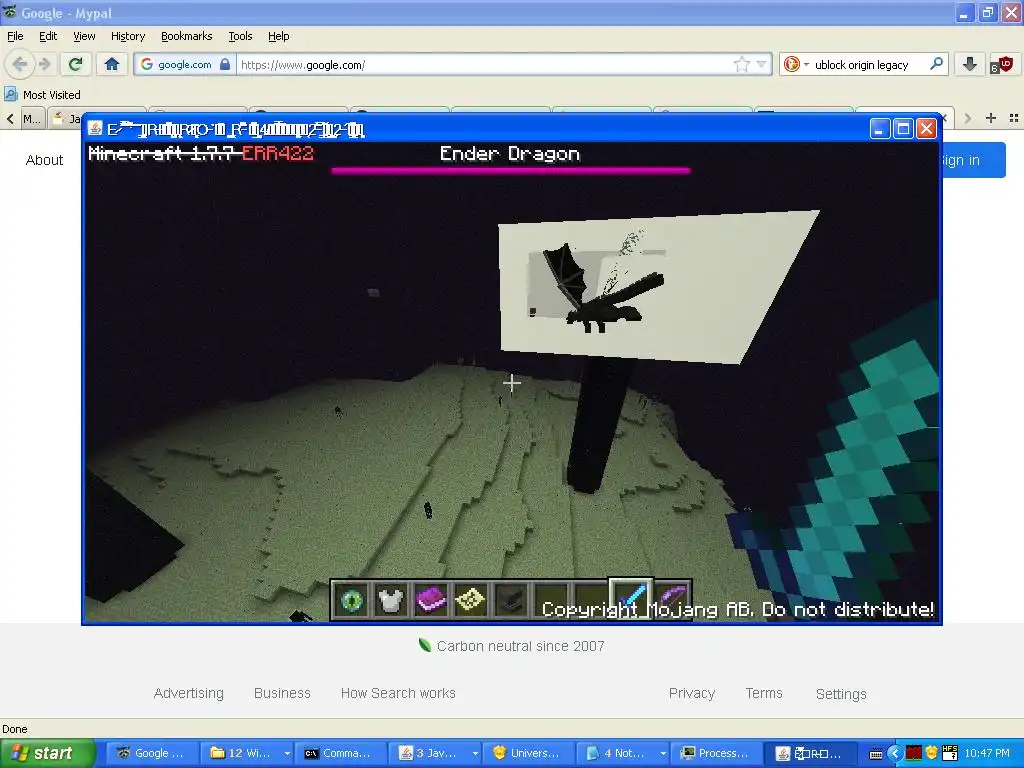Open the Edit menu
The width and height of the screenshot is (1024, 768).
48,36
